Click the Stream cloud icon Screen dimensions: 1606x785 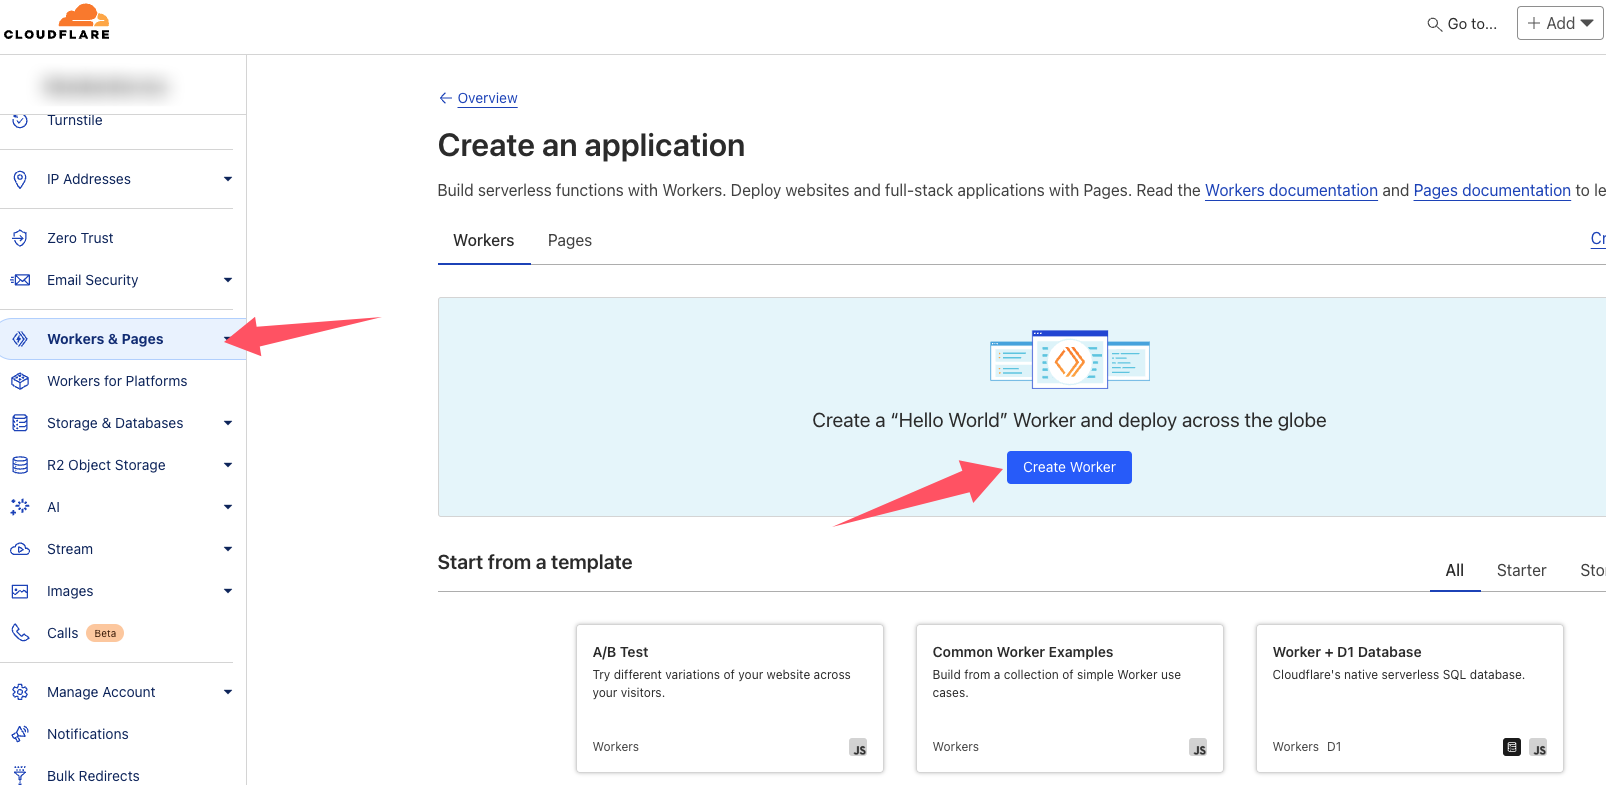20,549
